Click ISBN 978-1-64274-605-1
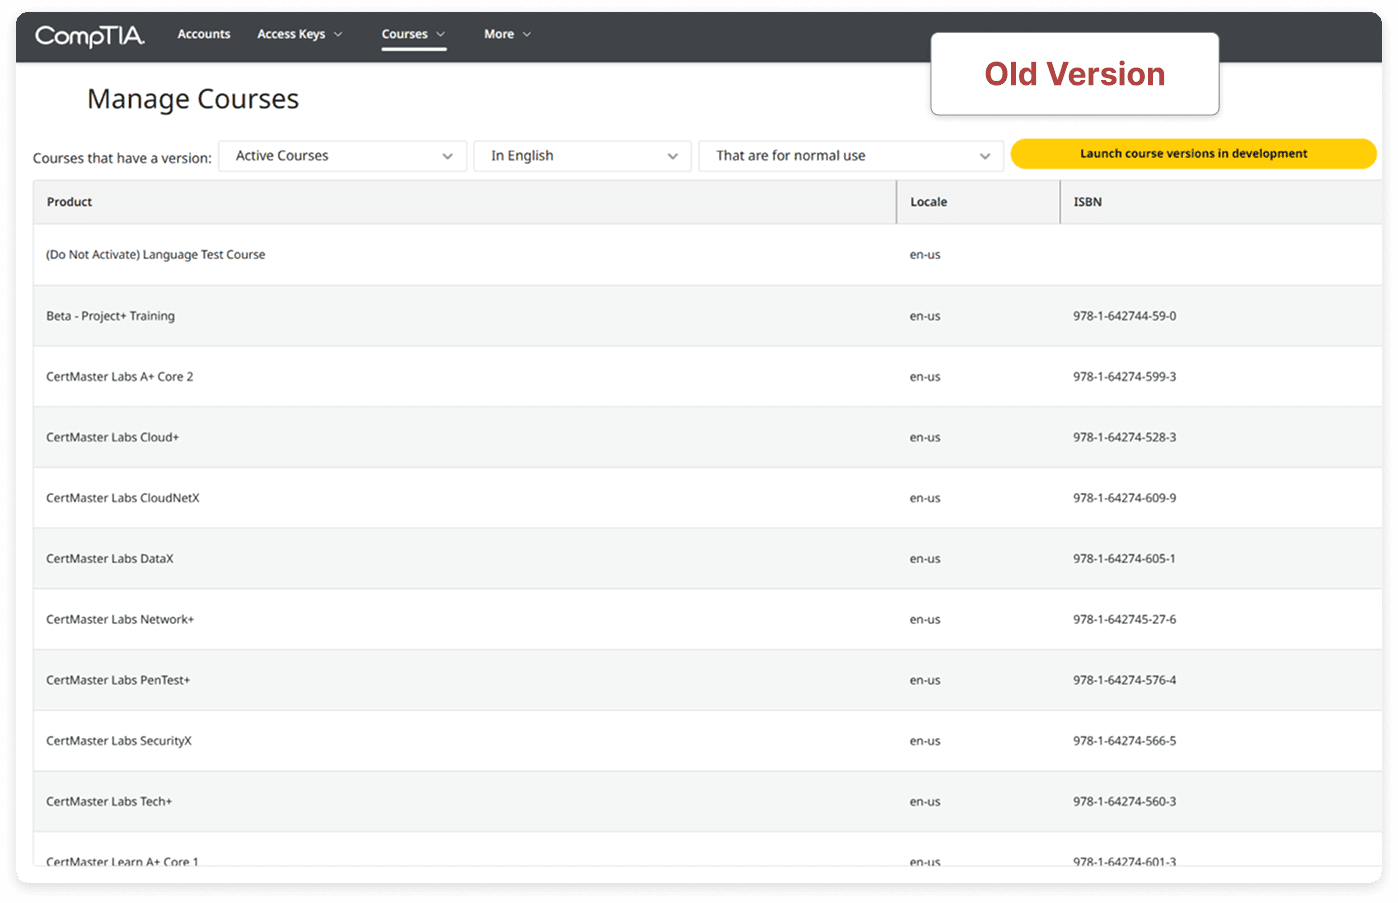This screenshot has width=1398, height=903. (1124, 559)
